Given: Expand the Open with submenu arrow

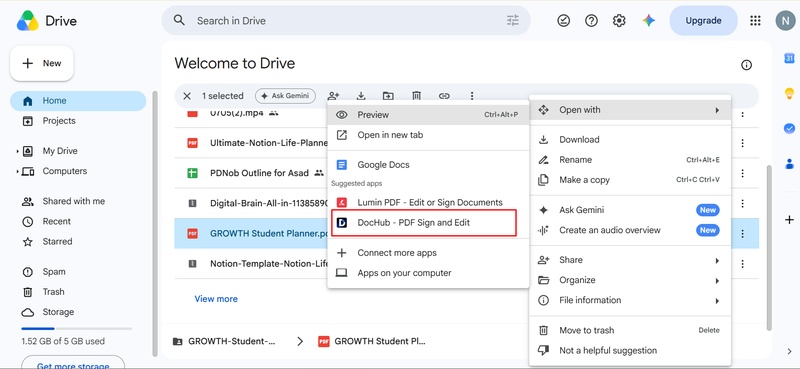Looking at the screenshot, I should [717, 110].
